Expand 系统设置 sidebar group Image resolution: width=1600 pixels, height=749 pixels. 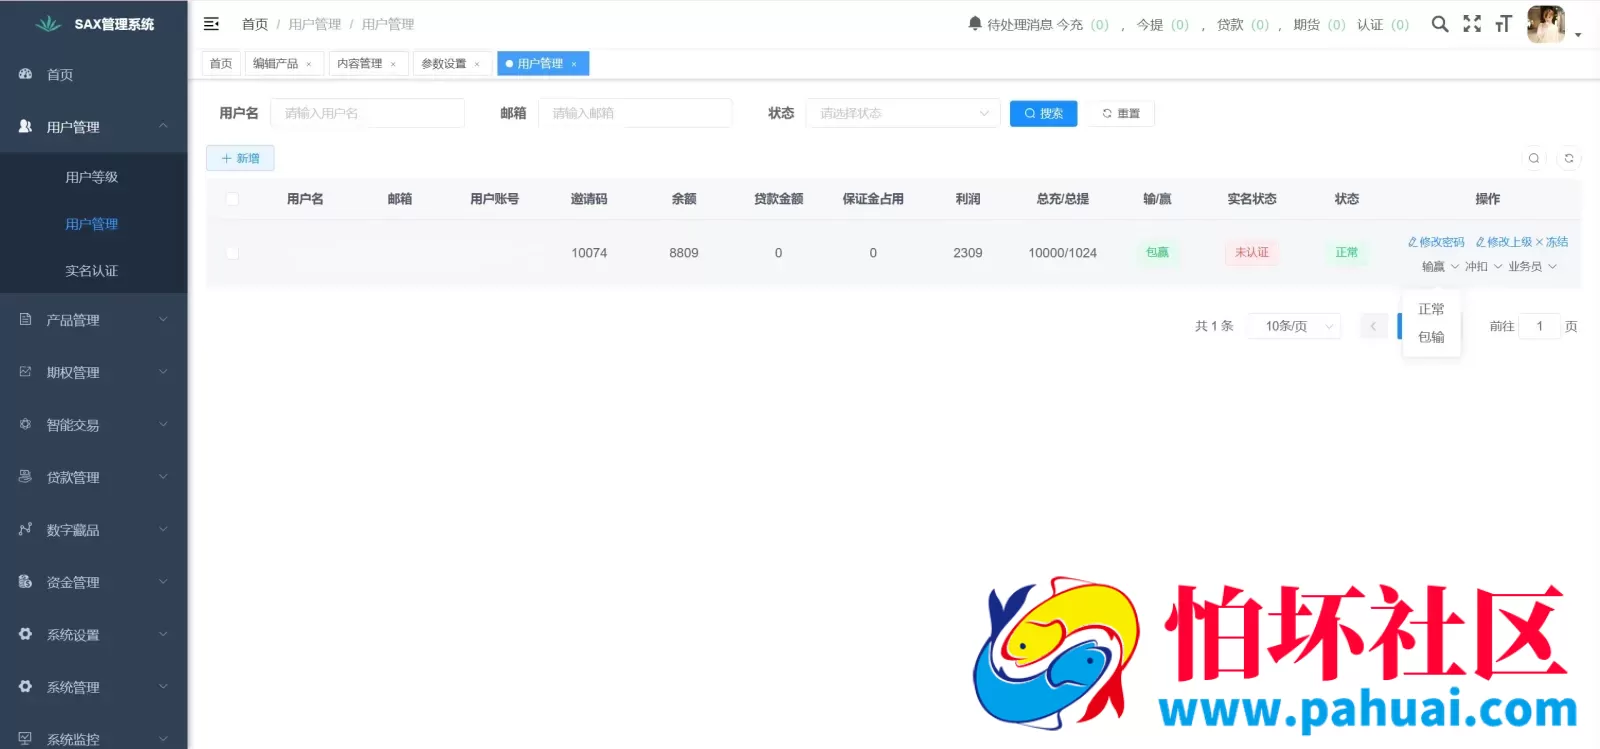(94, 635)
